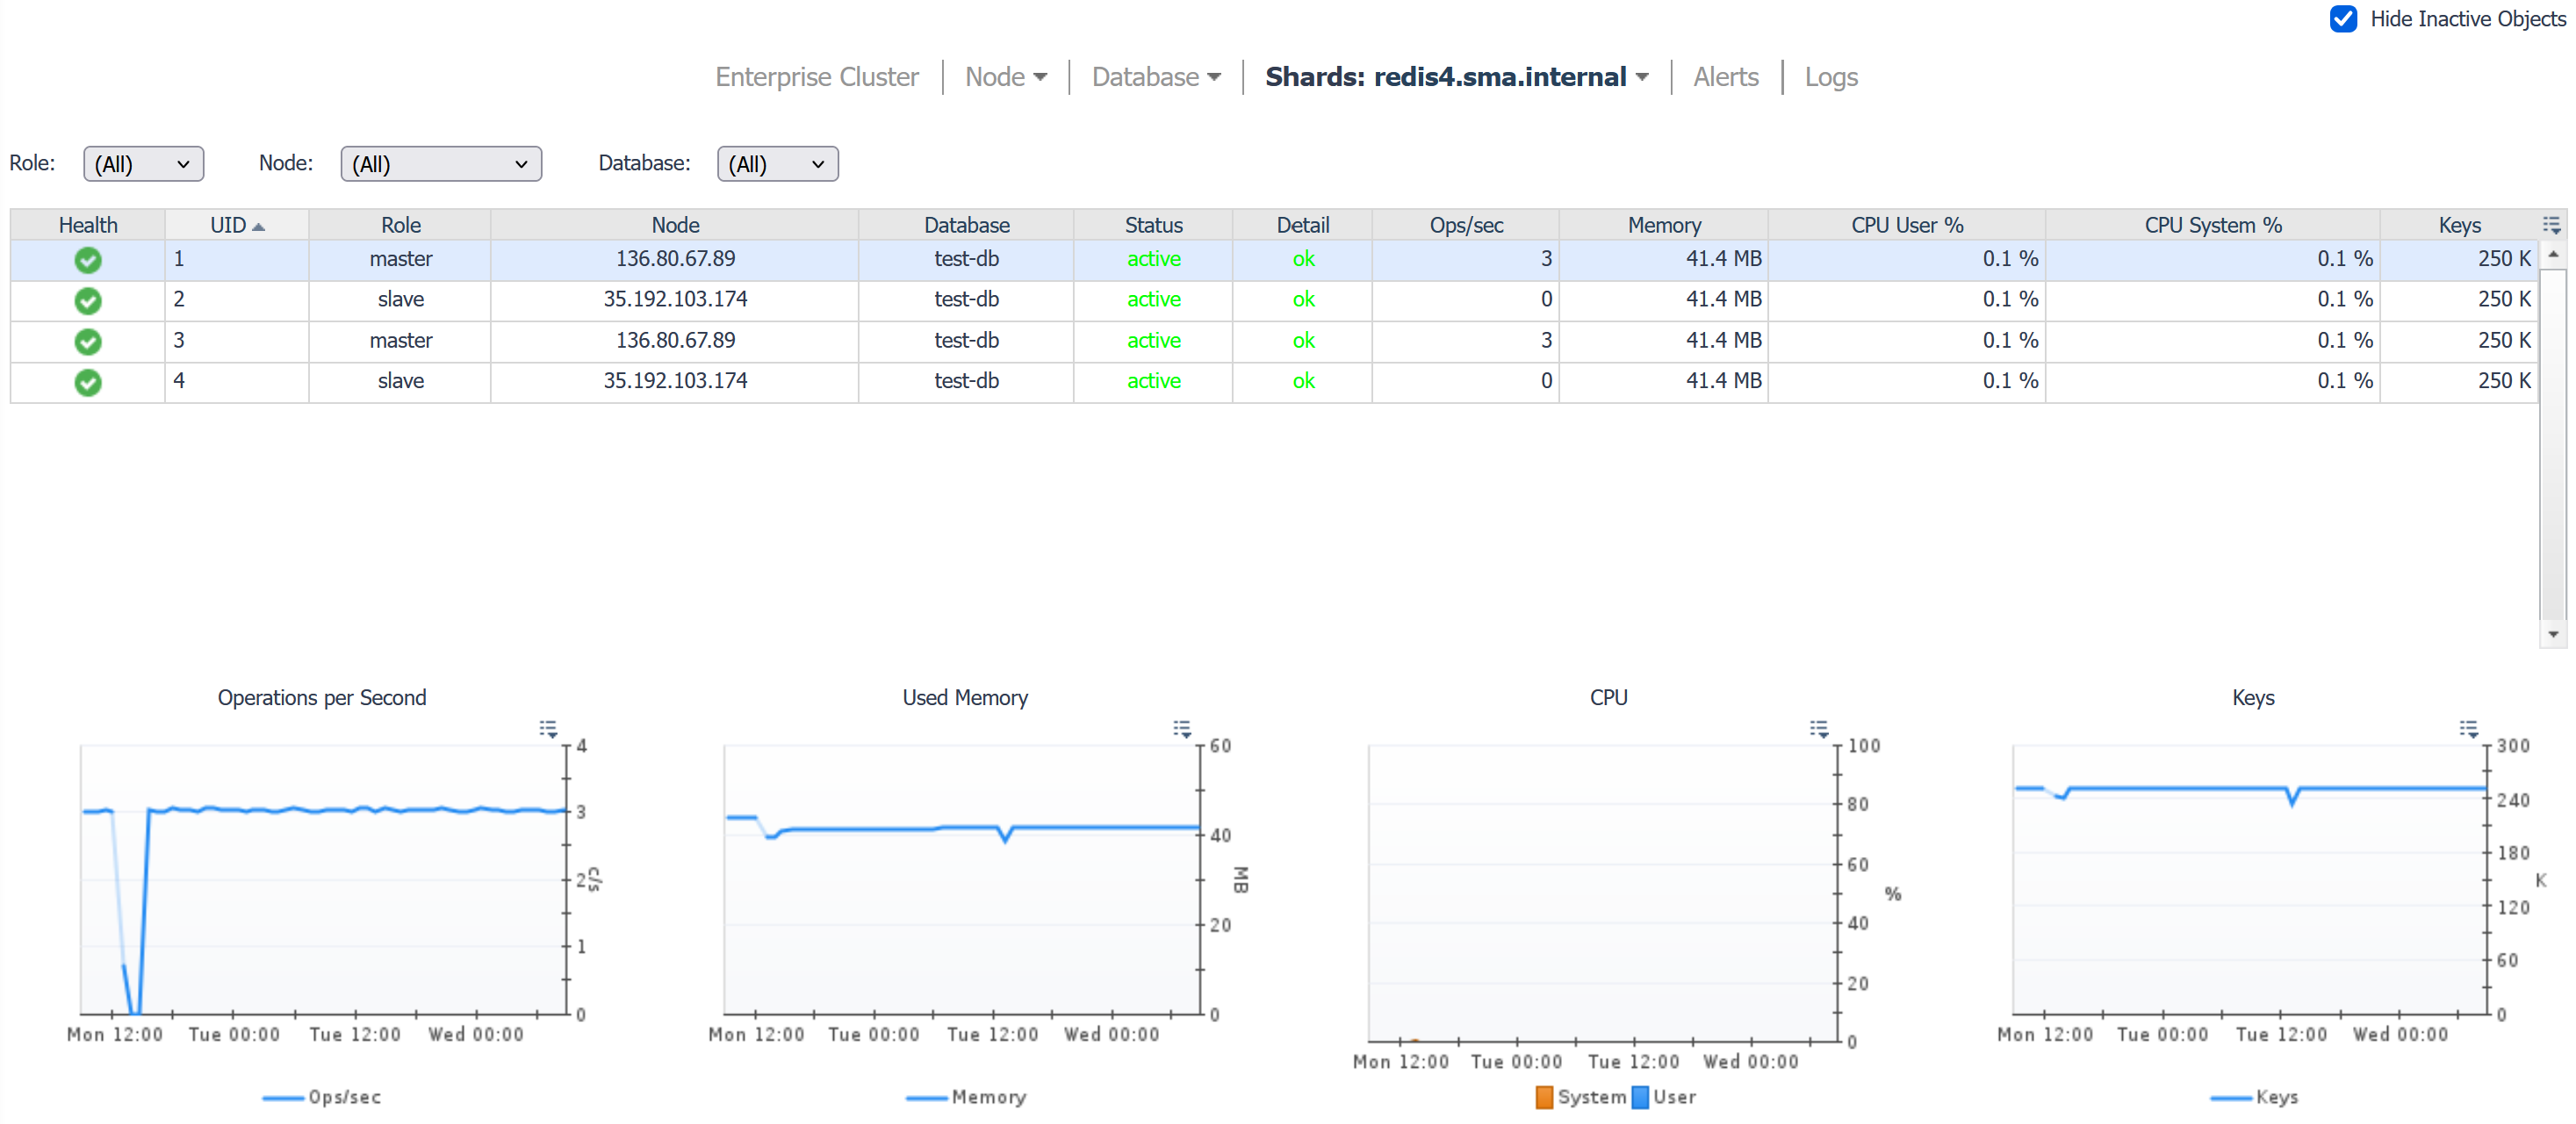Click the UID column sort arrow
Screen dimensions: 2576x1124
tap(259, 227)
